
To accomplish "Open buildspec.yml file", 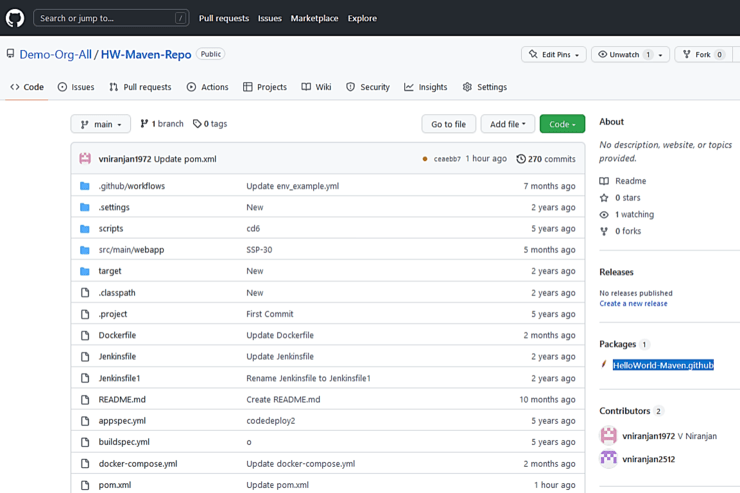I will 124,442.
